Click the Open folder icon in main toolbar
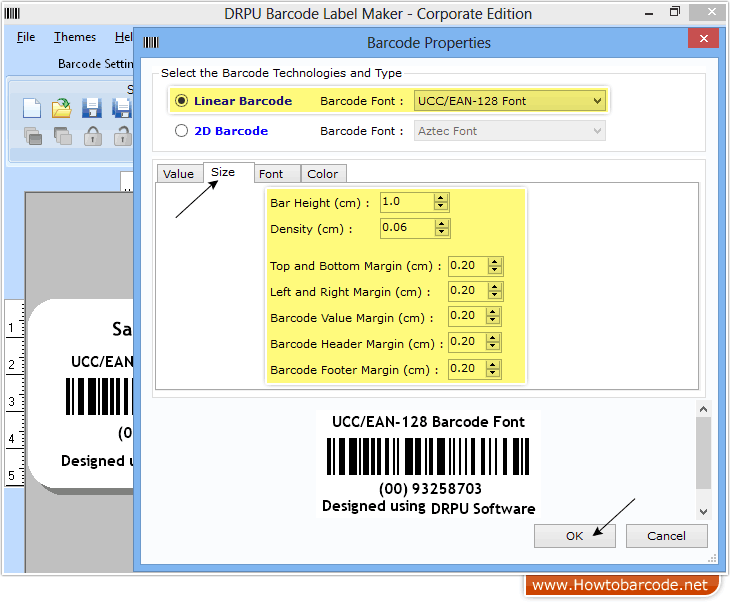This screenshot has height=602, width=730. click(x=61, y=108)
